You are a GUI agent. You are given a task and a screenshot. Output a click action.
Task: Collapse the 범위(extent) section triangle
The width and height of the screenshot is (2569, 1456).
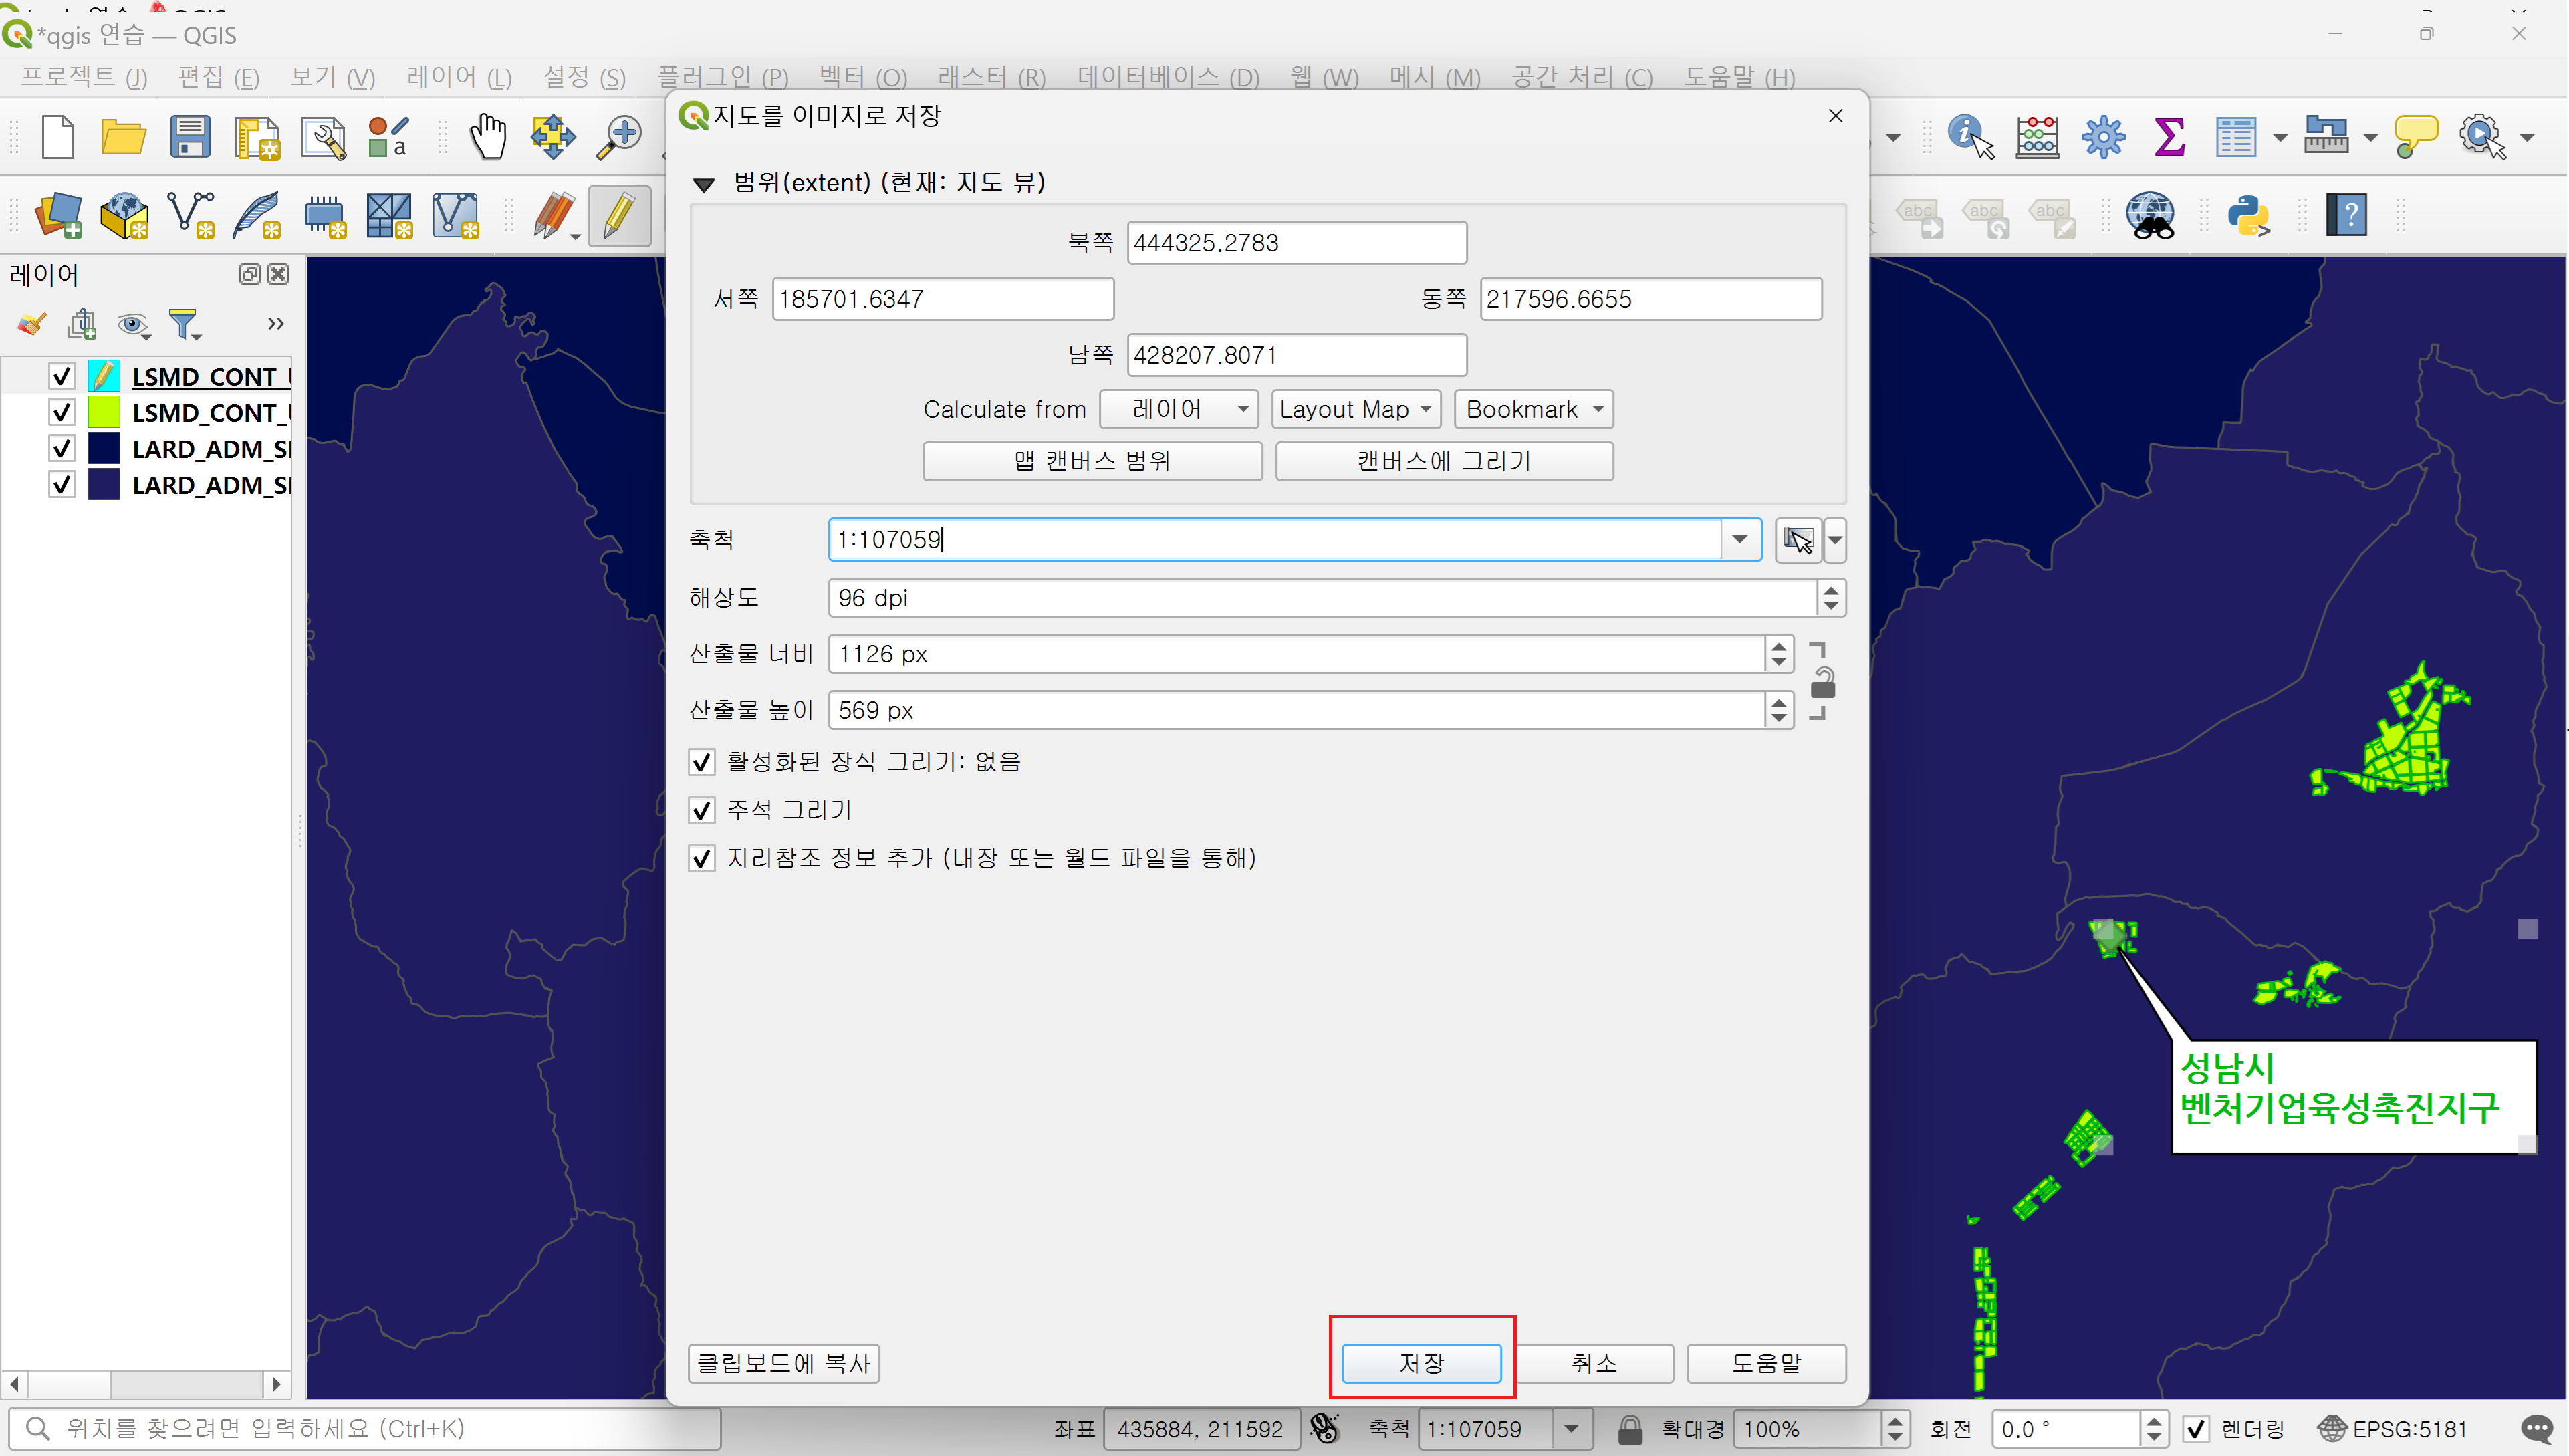coord(704,184)
